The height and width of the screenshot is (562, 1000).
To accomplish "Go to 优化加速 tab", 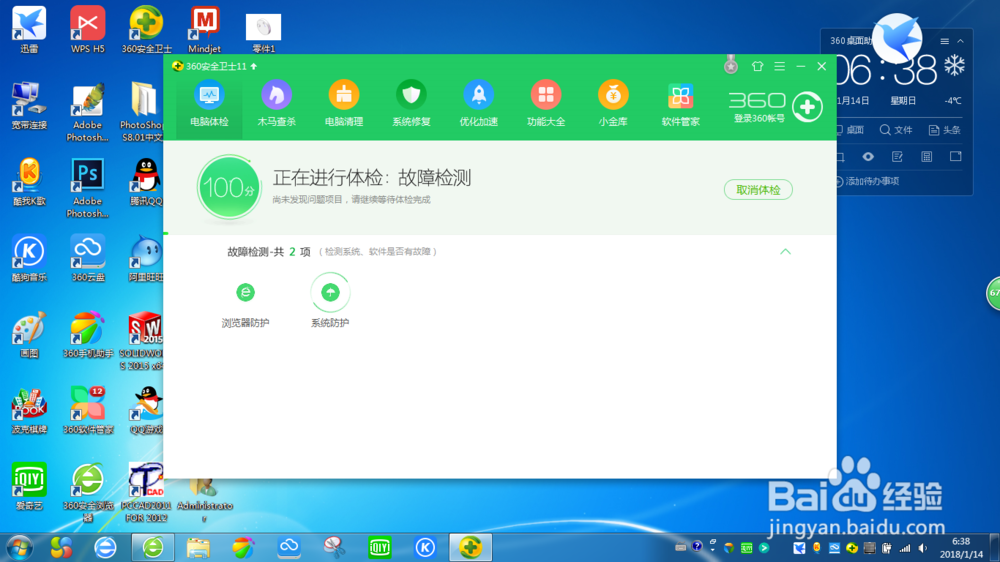I will click(x=478, y=105).
